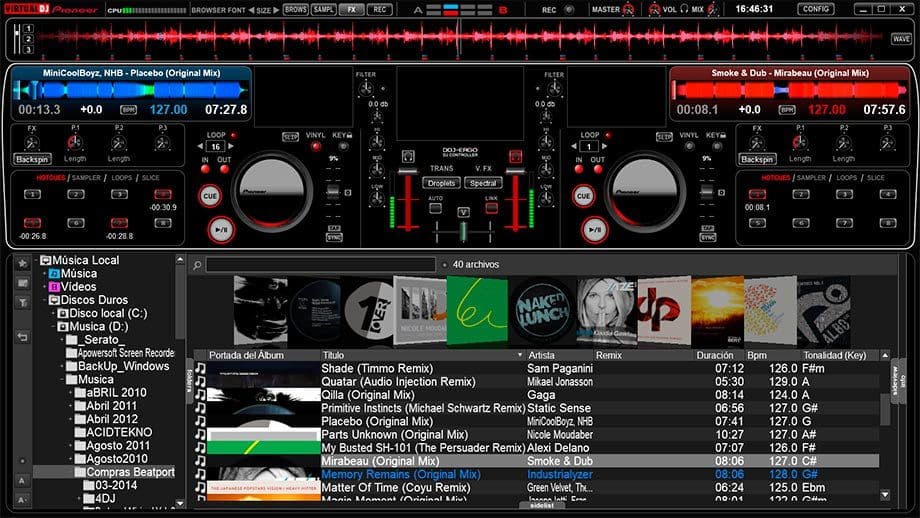Switch left deck pads to SAMPLER

86,178
